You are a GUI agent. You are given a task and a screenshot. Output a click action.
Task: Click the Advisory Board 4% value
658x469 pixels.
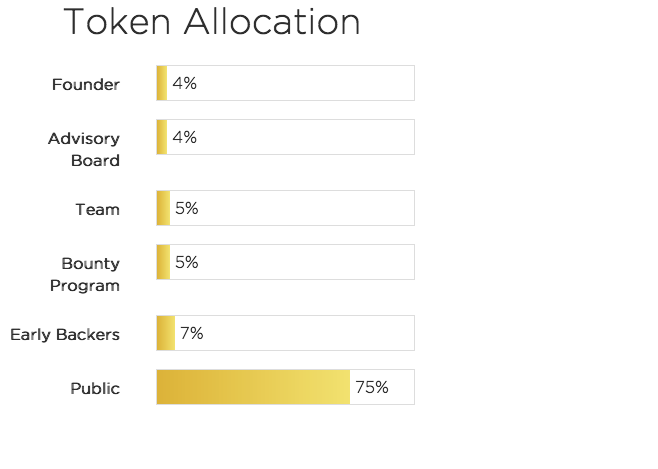coord(184,137)
